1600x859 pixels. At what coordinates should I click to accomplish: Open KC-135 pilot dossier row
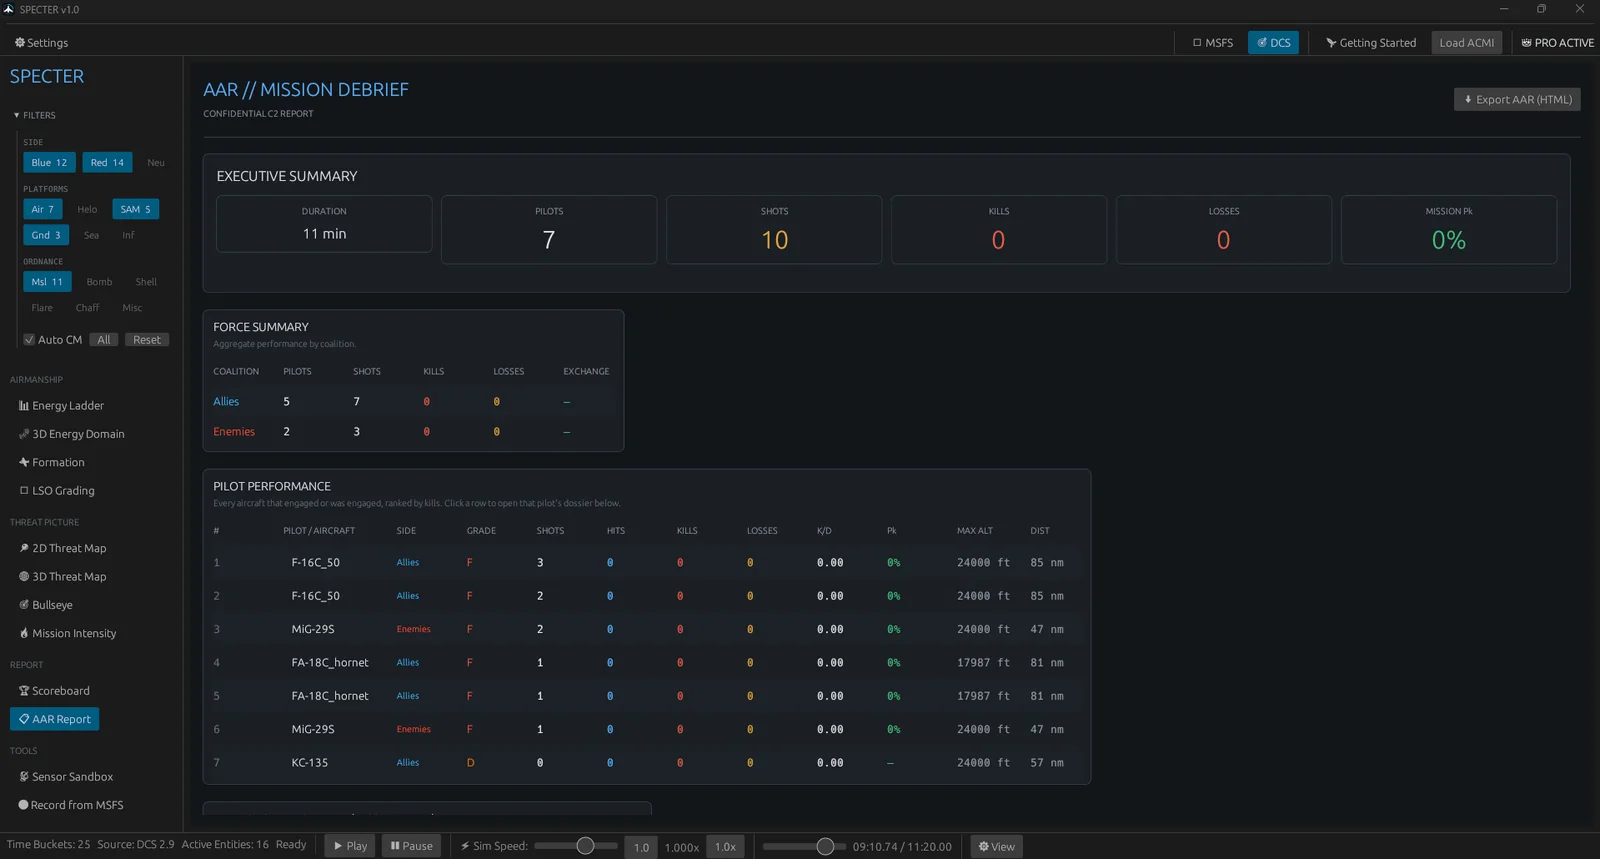646,763
